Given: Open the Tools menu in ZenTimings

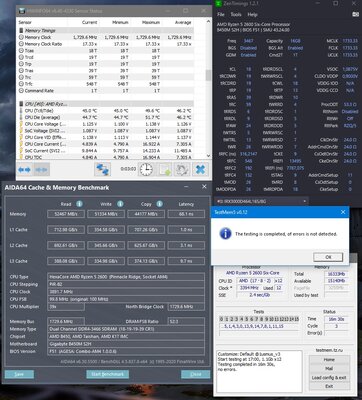Looking at the screenshot, I should [236, 14].
